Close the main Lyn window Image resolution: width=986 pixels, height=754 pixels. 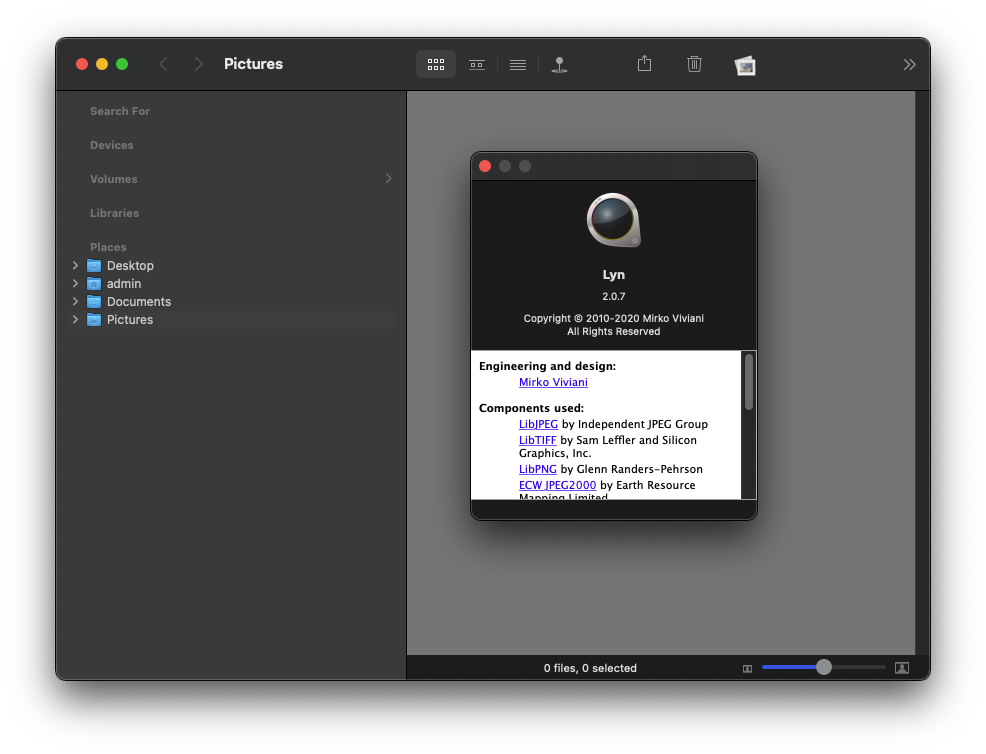(x=82, y=64)
